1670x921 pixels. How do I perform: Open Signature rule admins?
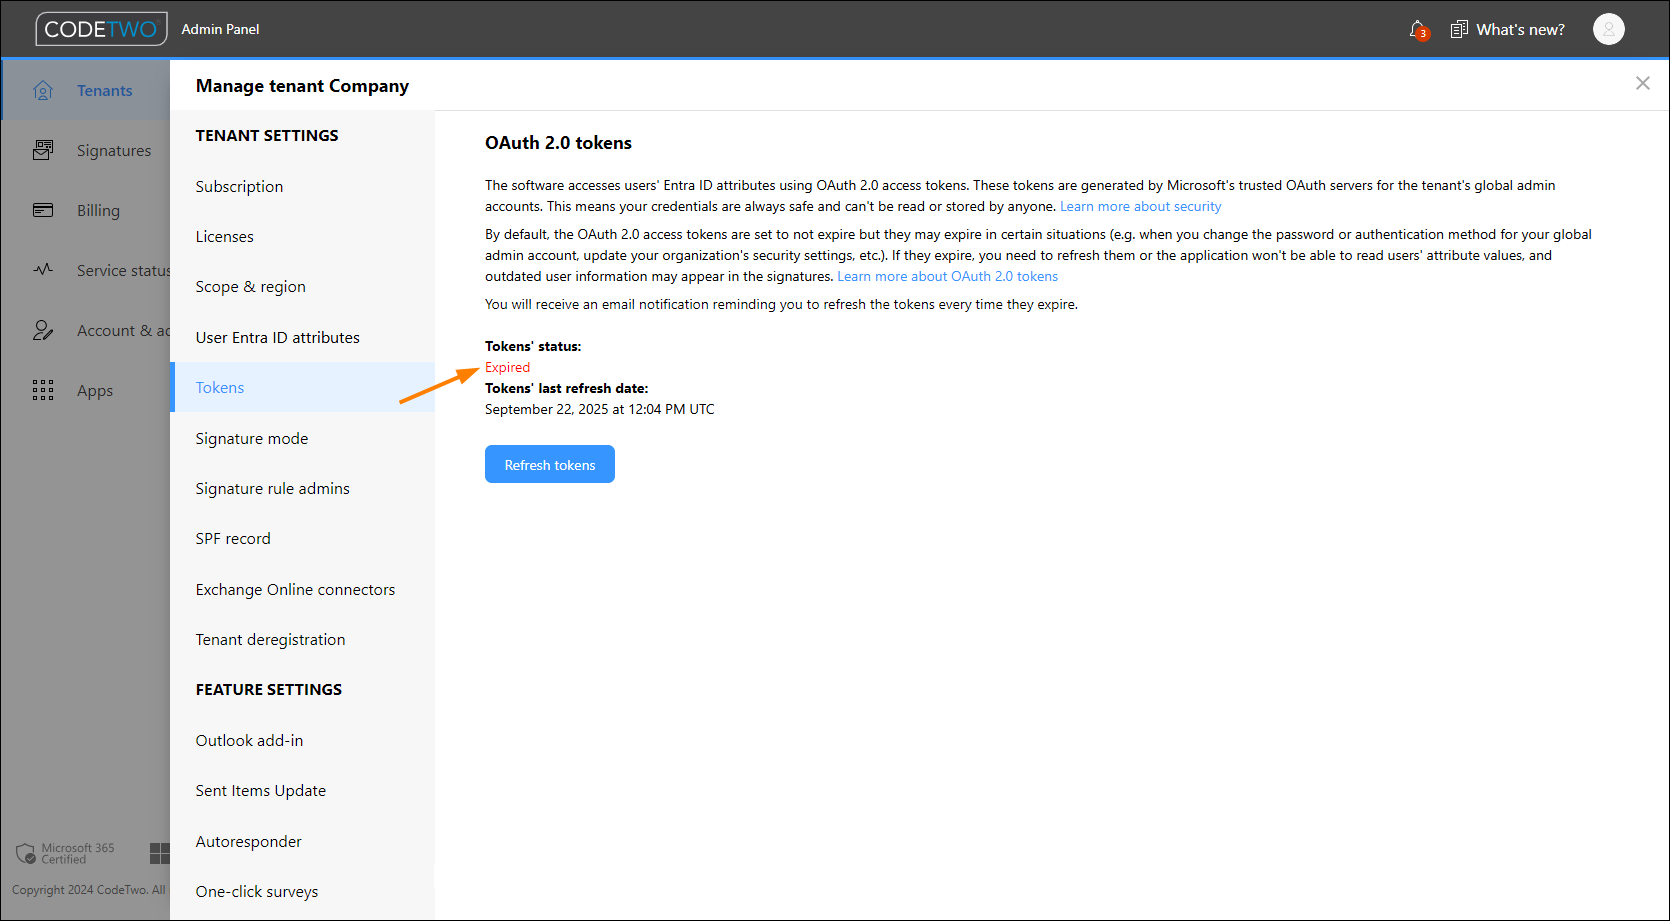[x=302, y=488]
